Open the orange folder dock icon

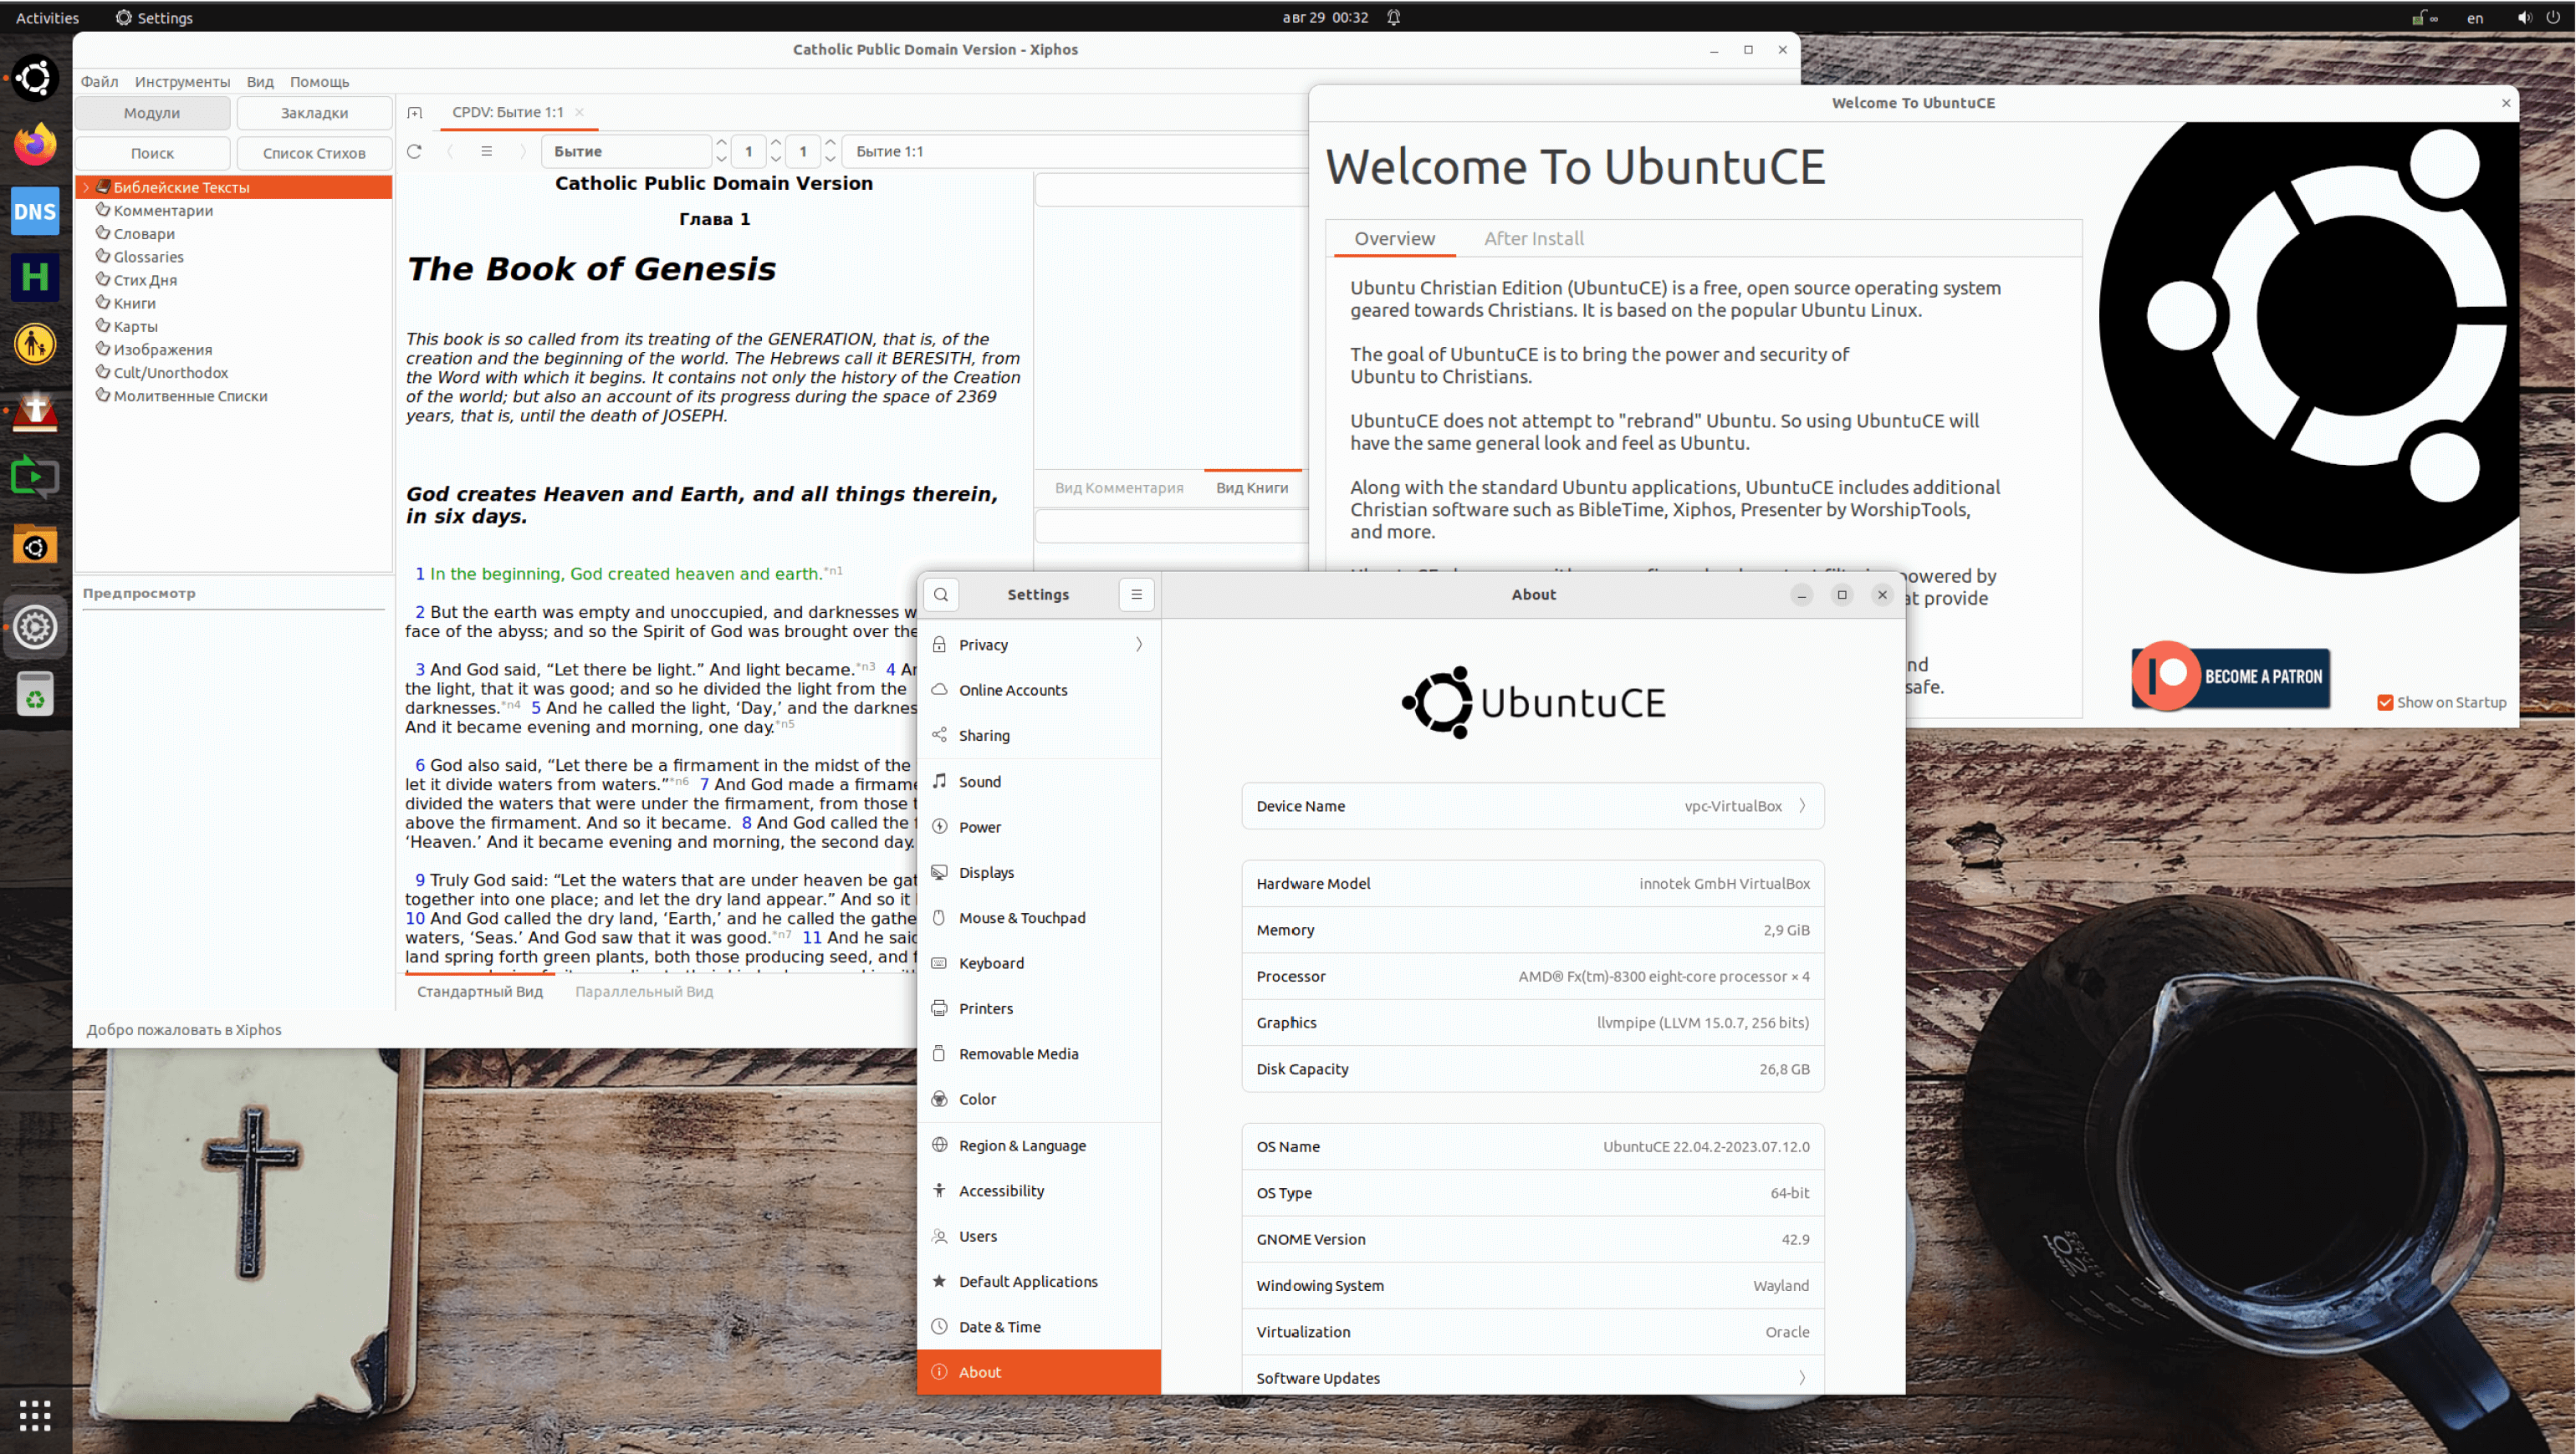[x=35, y=546]
